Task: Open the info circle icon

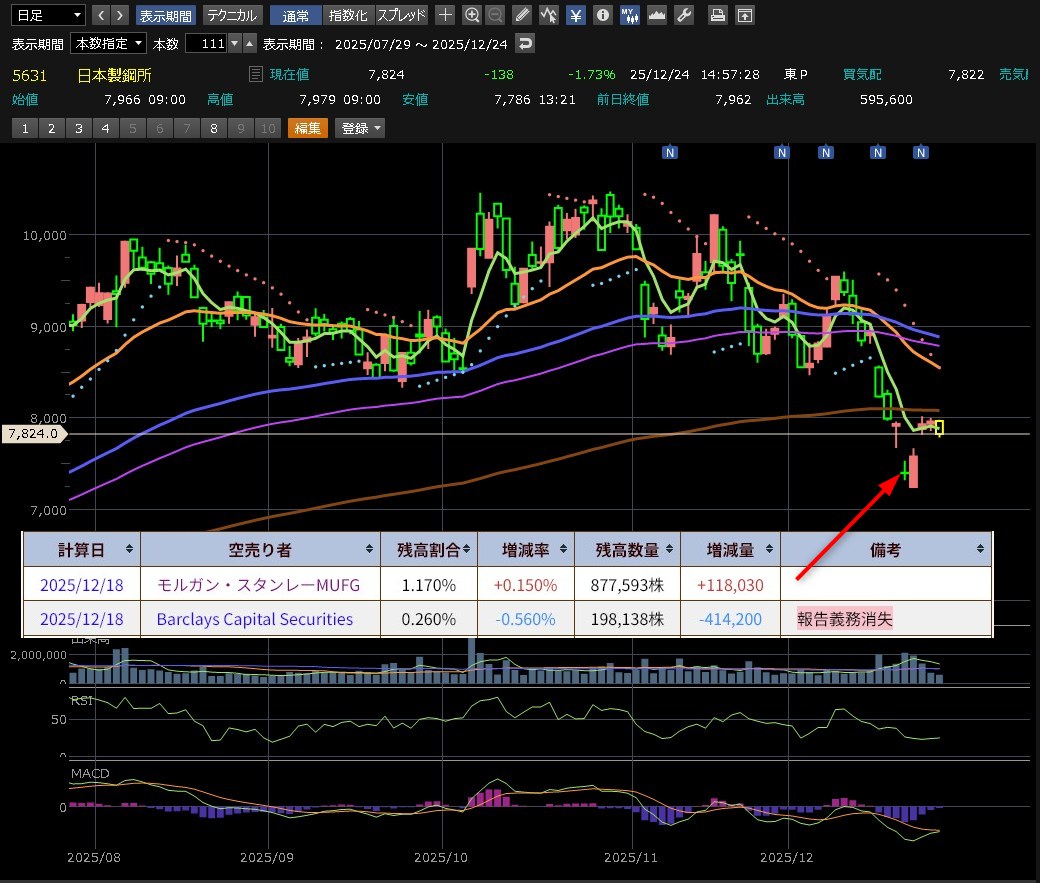Action: point(602,15)
